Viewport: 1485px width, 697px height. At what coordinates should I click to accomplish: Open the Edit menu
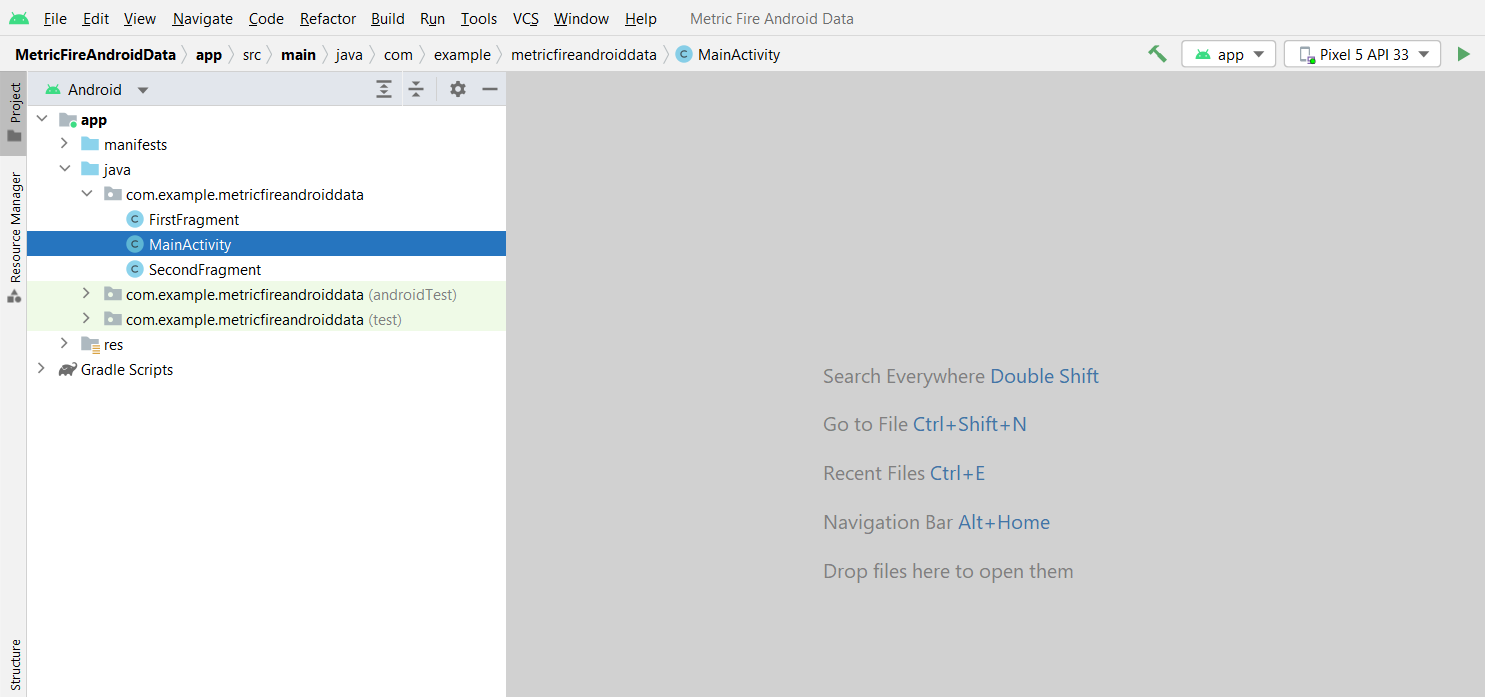point(96,18)
